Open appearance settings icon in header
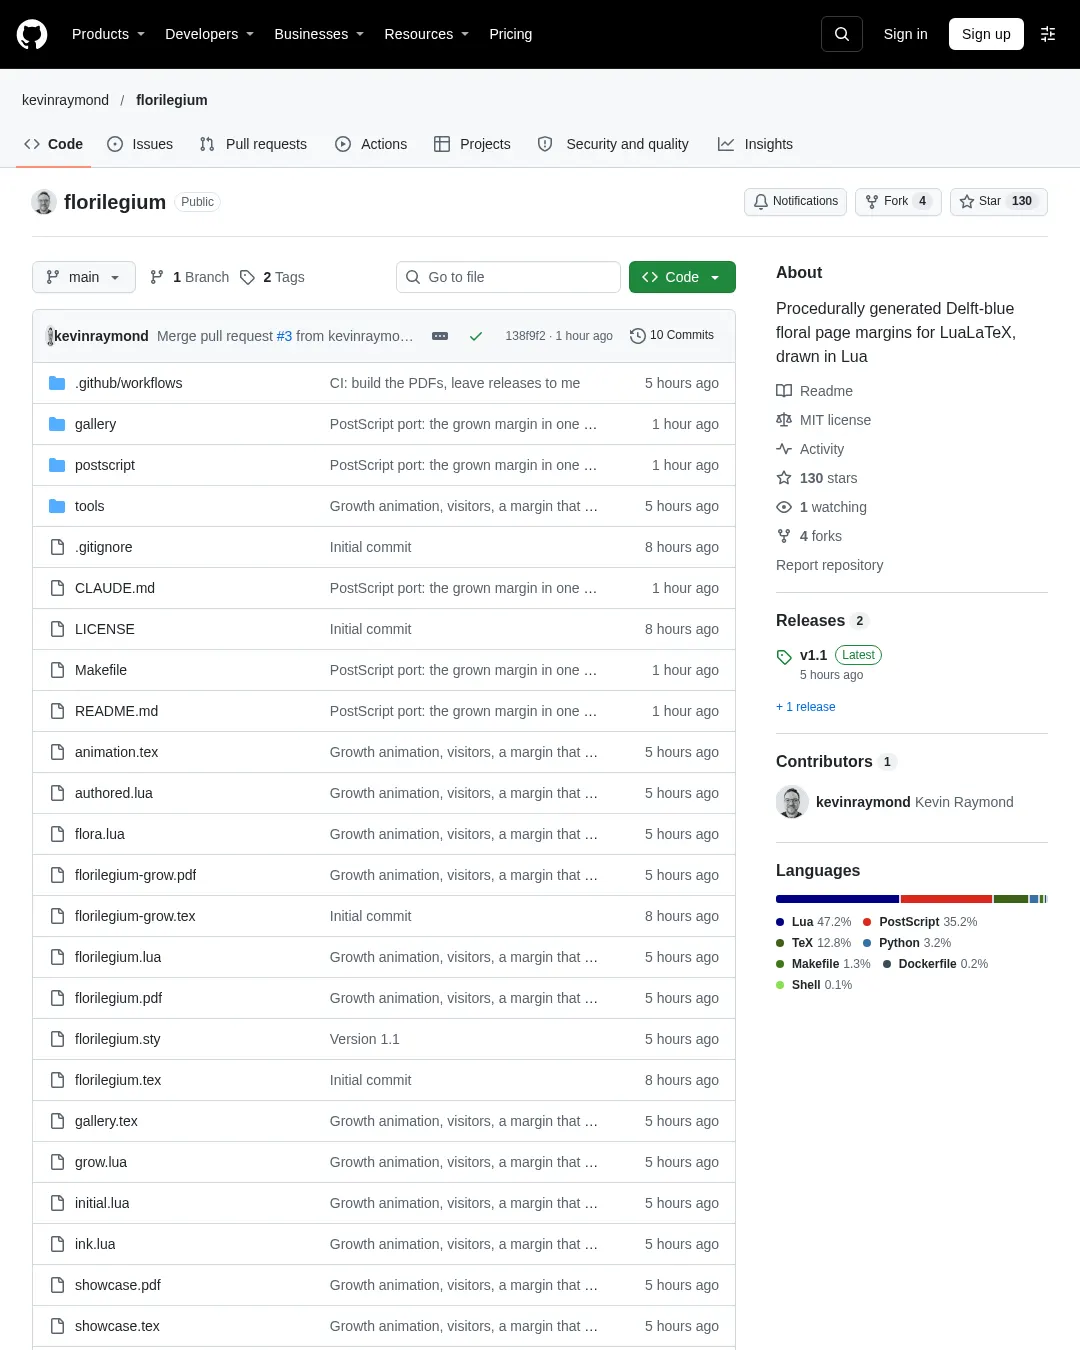This screenshot has width=1080, height=1350. [x=1048, y=34]
